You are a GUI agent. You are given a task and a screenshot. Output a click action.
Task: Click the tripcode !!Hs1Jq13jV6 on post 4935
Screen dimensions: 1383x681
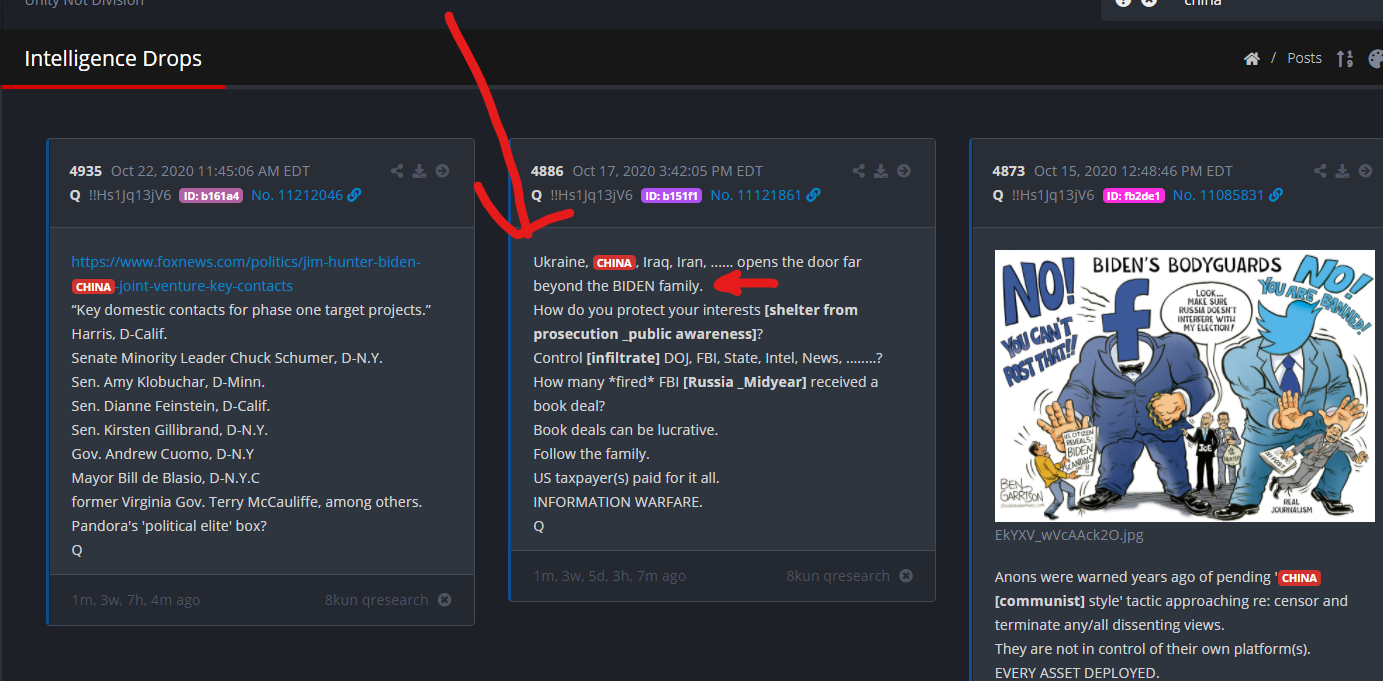130,195
